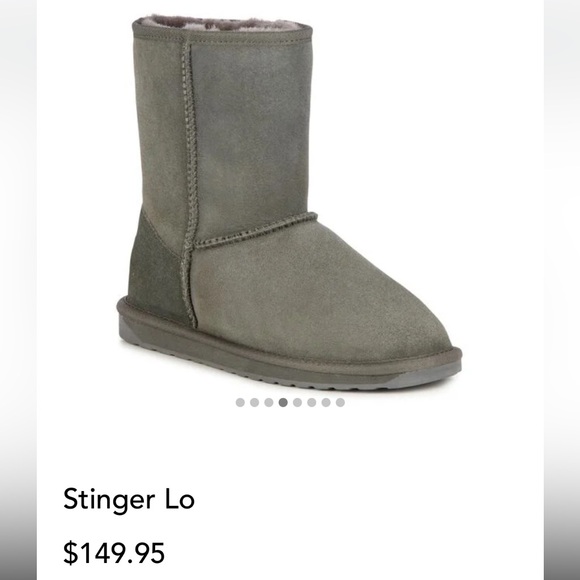Open the gray boot product photo

289,203
